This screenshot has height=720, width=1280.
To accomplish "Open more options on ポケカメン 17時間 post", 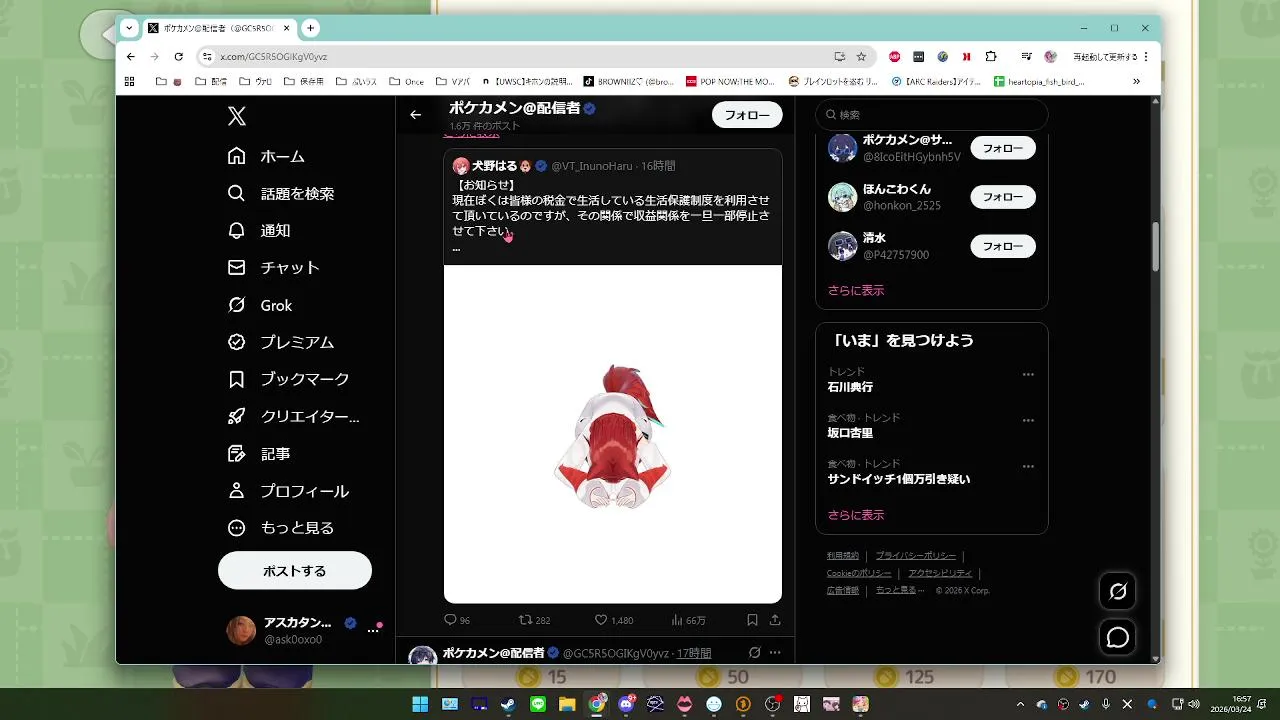I will click(774, 653).
